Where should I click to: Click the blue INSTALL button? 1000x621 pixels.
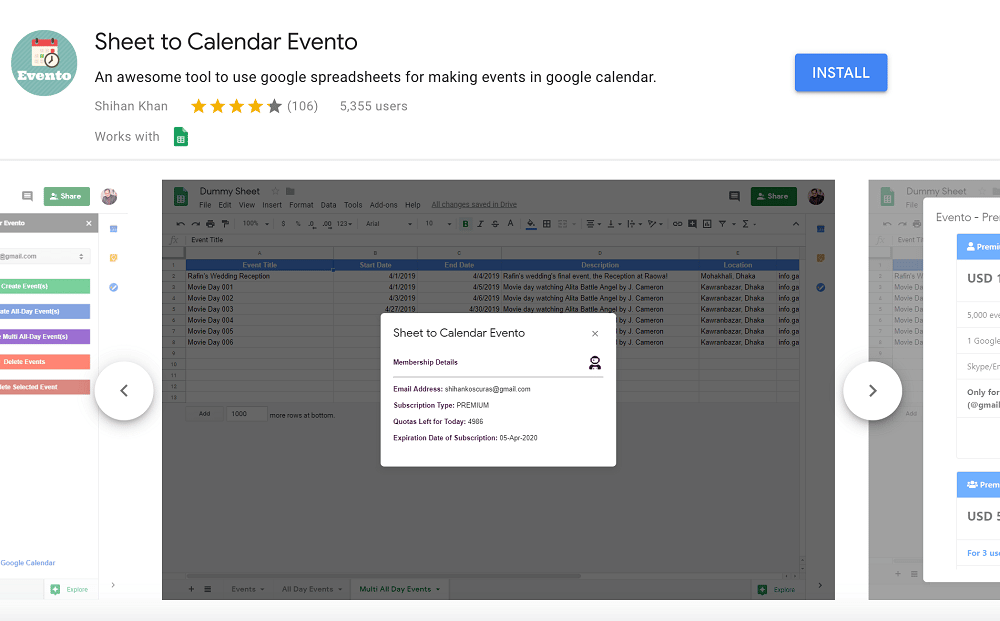(841, 73)
